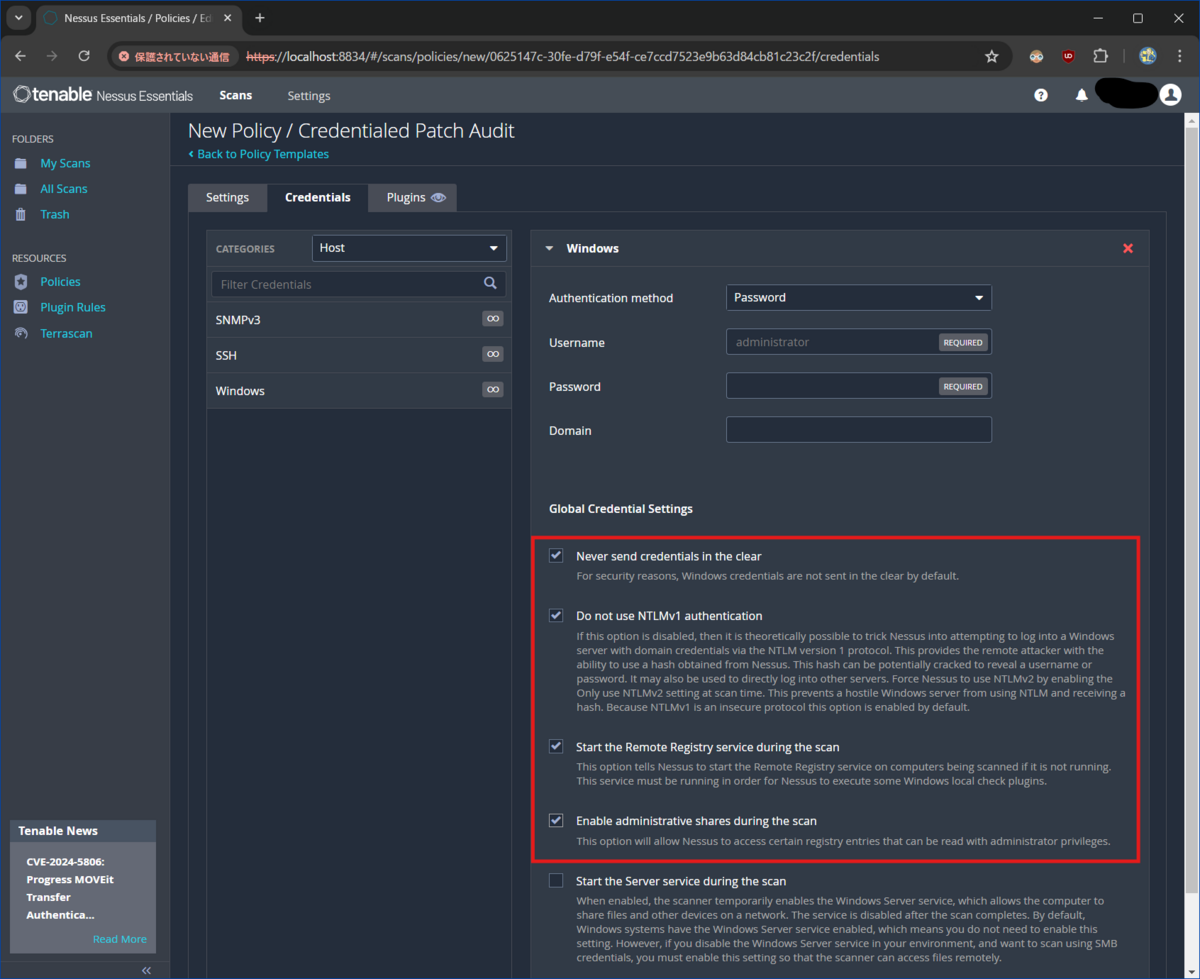Go back with browser back arrow

pyautogui.click(x=21, y=56)
